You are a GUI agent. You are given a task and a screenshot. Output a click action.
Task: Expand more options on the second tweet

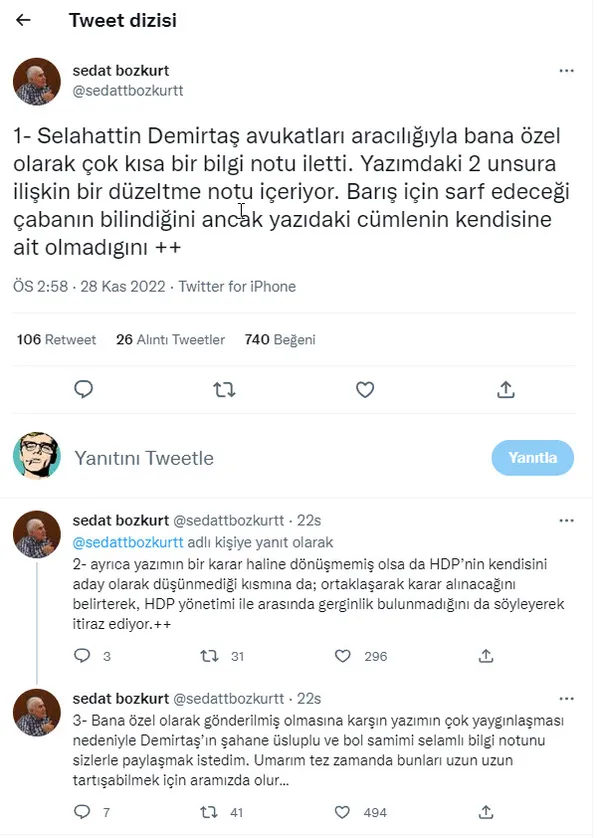[x=567, y=519]
